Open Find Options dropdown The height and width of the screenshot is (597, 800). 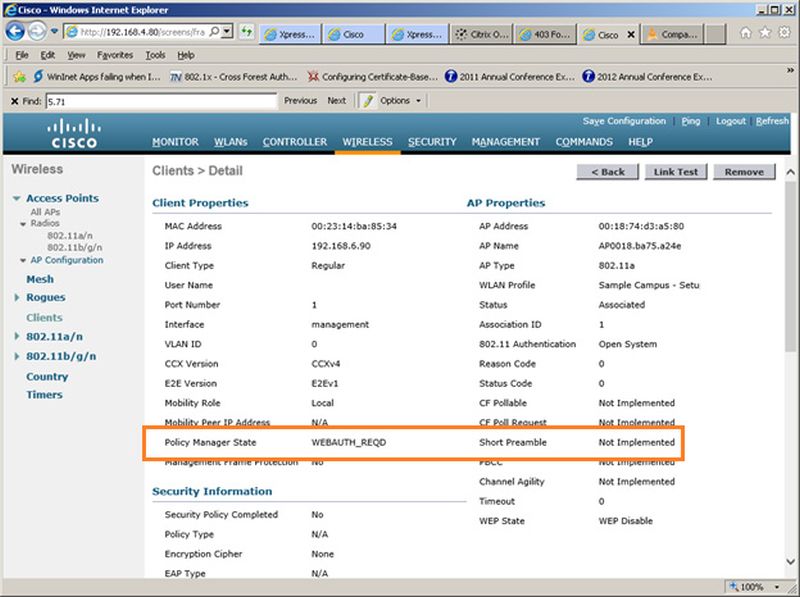(400, 101)
